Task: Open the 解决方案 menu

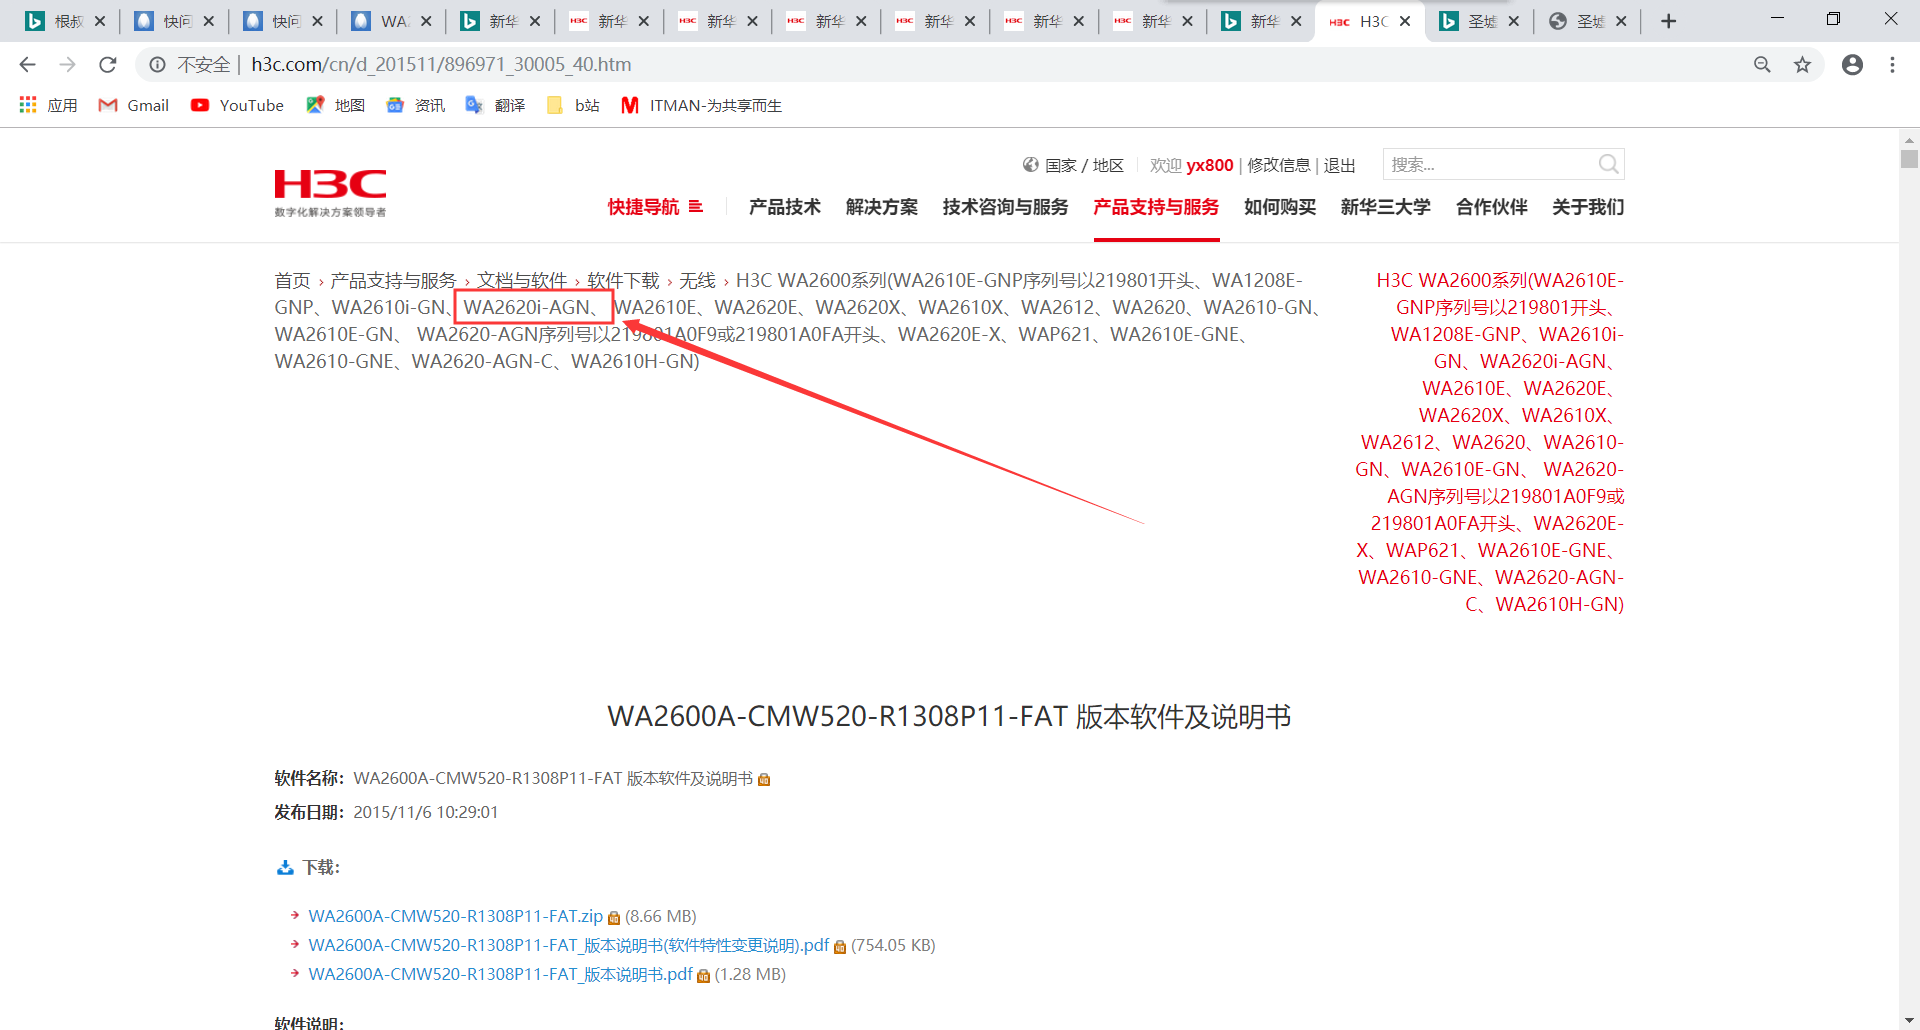Action: (882, 207)
